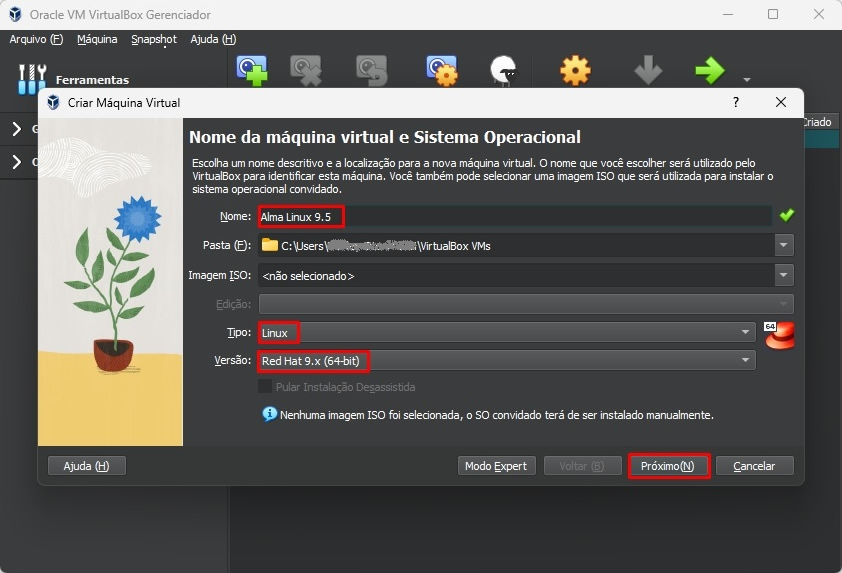Open the Máquina menu
This screenshot has height=573, width=842.
pyautogui.click(x=97, y=39)
